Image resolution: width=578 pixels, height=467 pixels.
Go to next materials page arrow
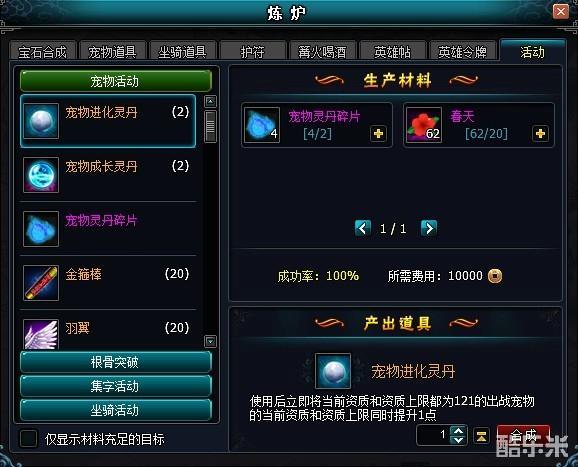429,228
